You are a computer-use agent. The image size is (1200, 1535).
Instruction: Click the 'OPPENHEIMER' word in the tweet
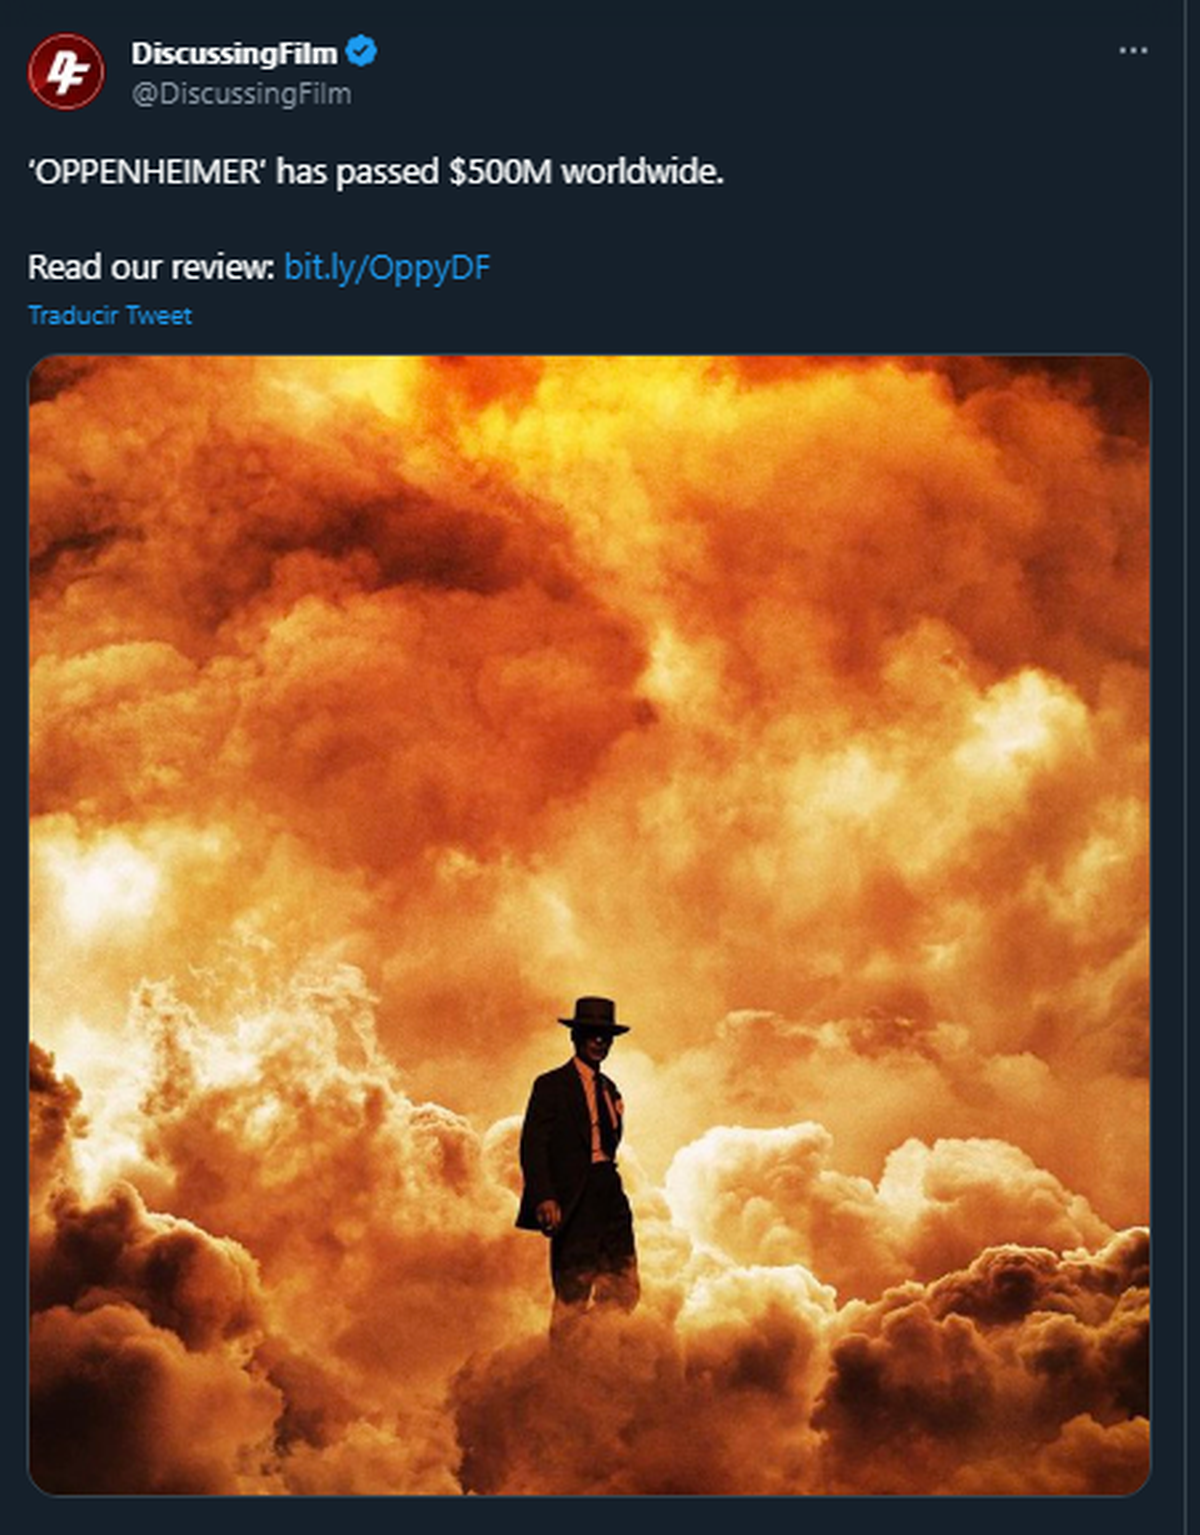click(148, 172)
